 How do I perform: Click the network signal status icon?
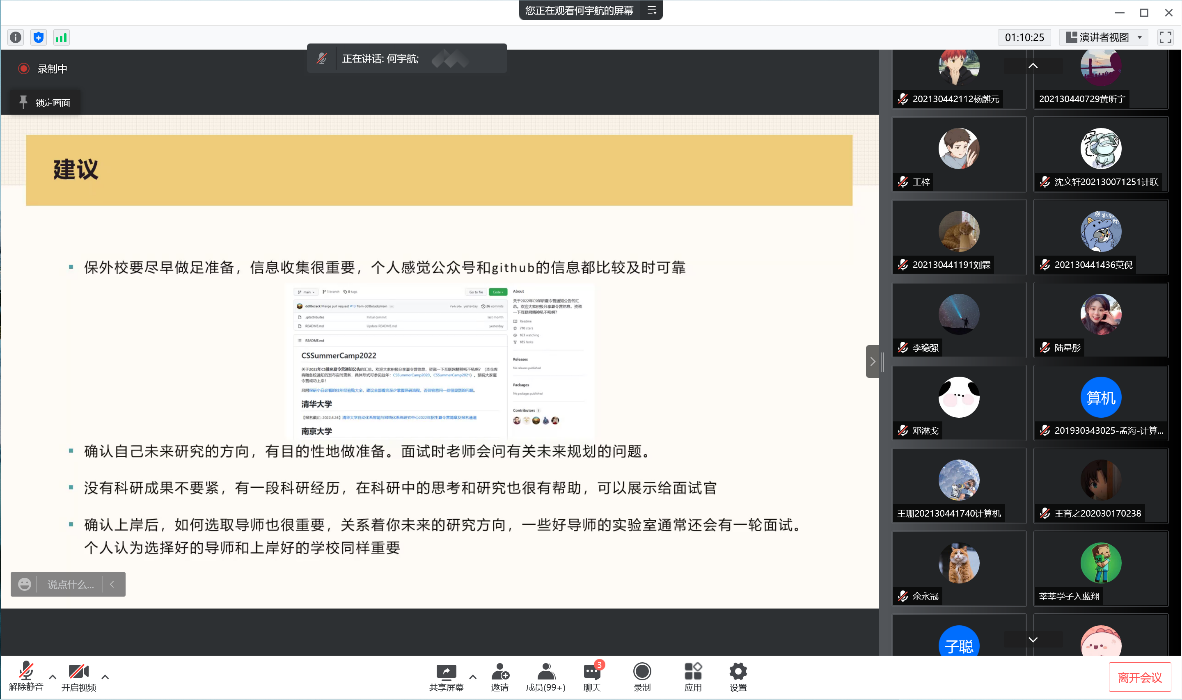[61, 37]
